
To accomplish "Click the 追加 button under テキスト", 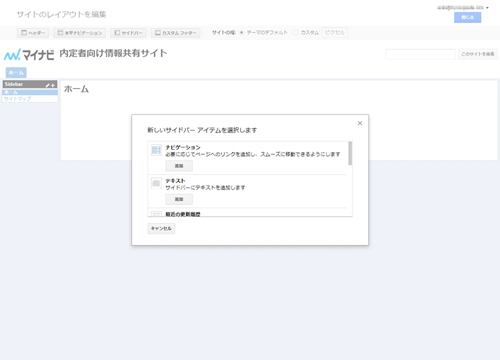I will pyautogui.click(x=179, y=199).
